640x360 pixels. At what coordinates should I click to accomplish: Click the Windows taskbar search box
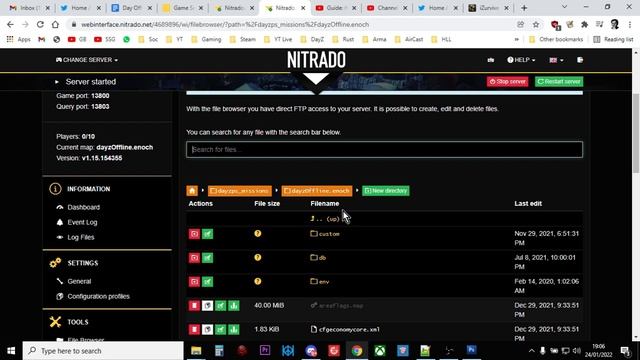[x=103, y=351]
